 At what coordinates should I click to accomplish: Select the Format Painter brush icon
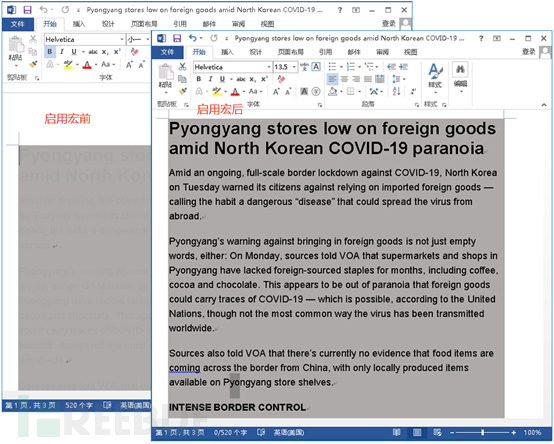click(183, 91)
